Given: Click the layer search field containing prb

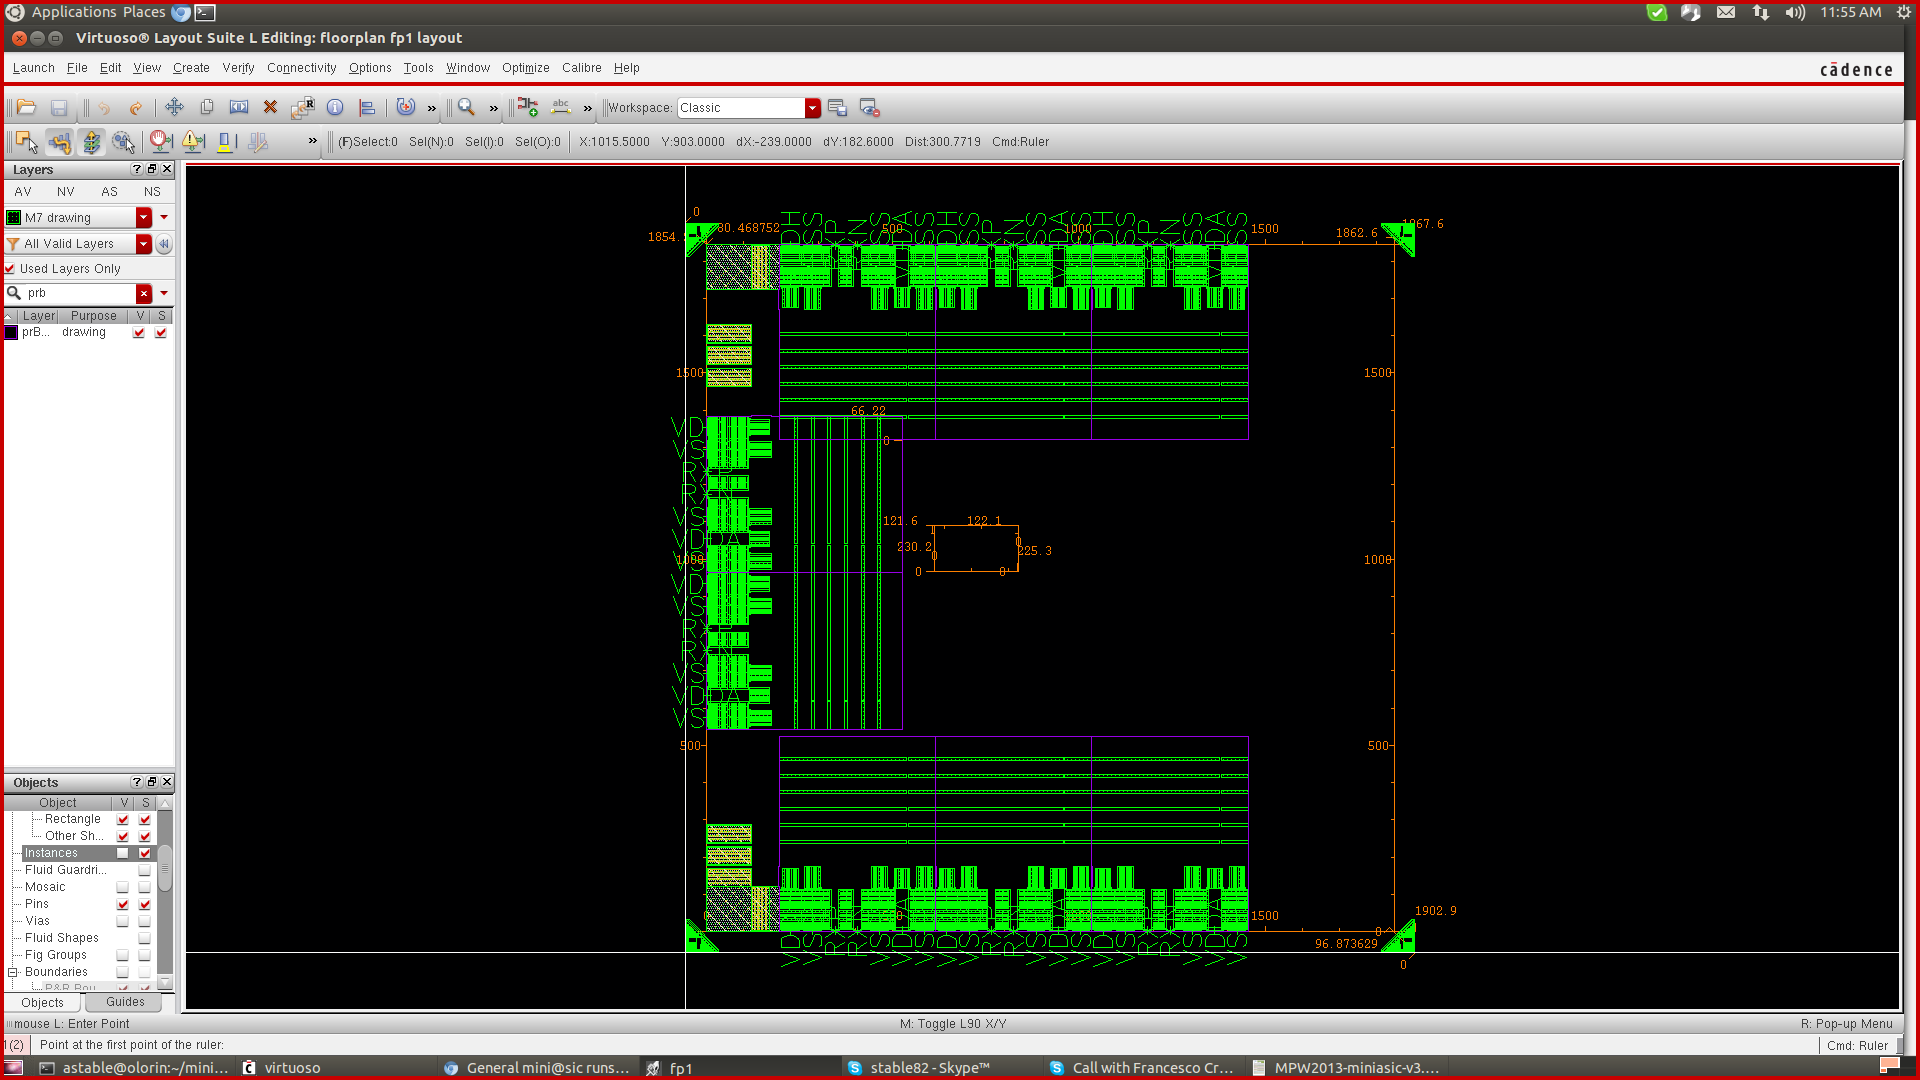Looking at the screenshot, I should pos(80,293).
